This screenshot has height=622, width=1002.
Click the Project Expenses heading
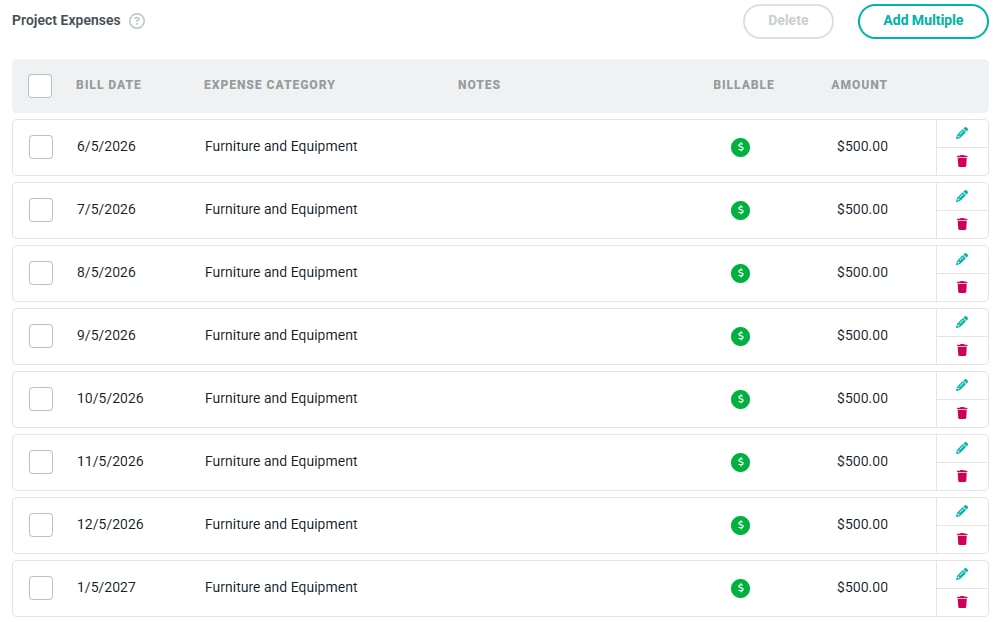coord(66,20)
